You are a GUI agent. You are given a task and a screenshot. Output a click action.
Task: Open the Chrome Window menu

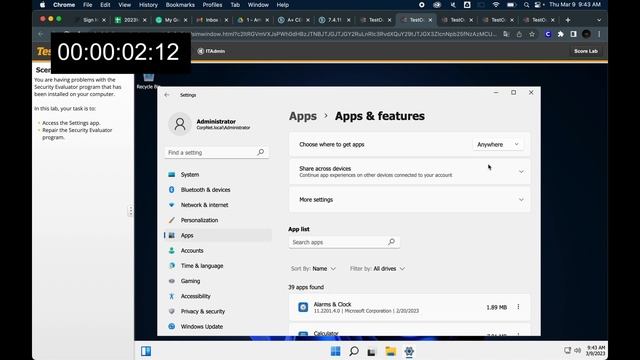(x=258, y=5)
